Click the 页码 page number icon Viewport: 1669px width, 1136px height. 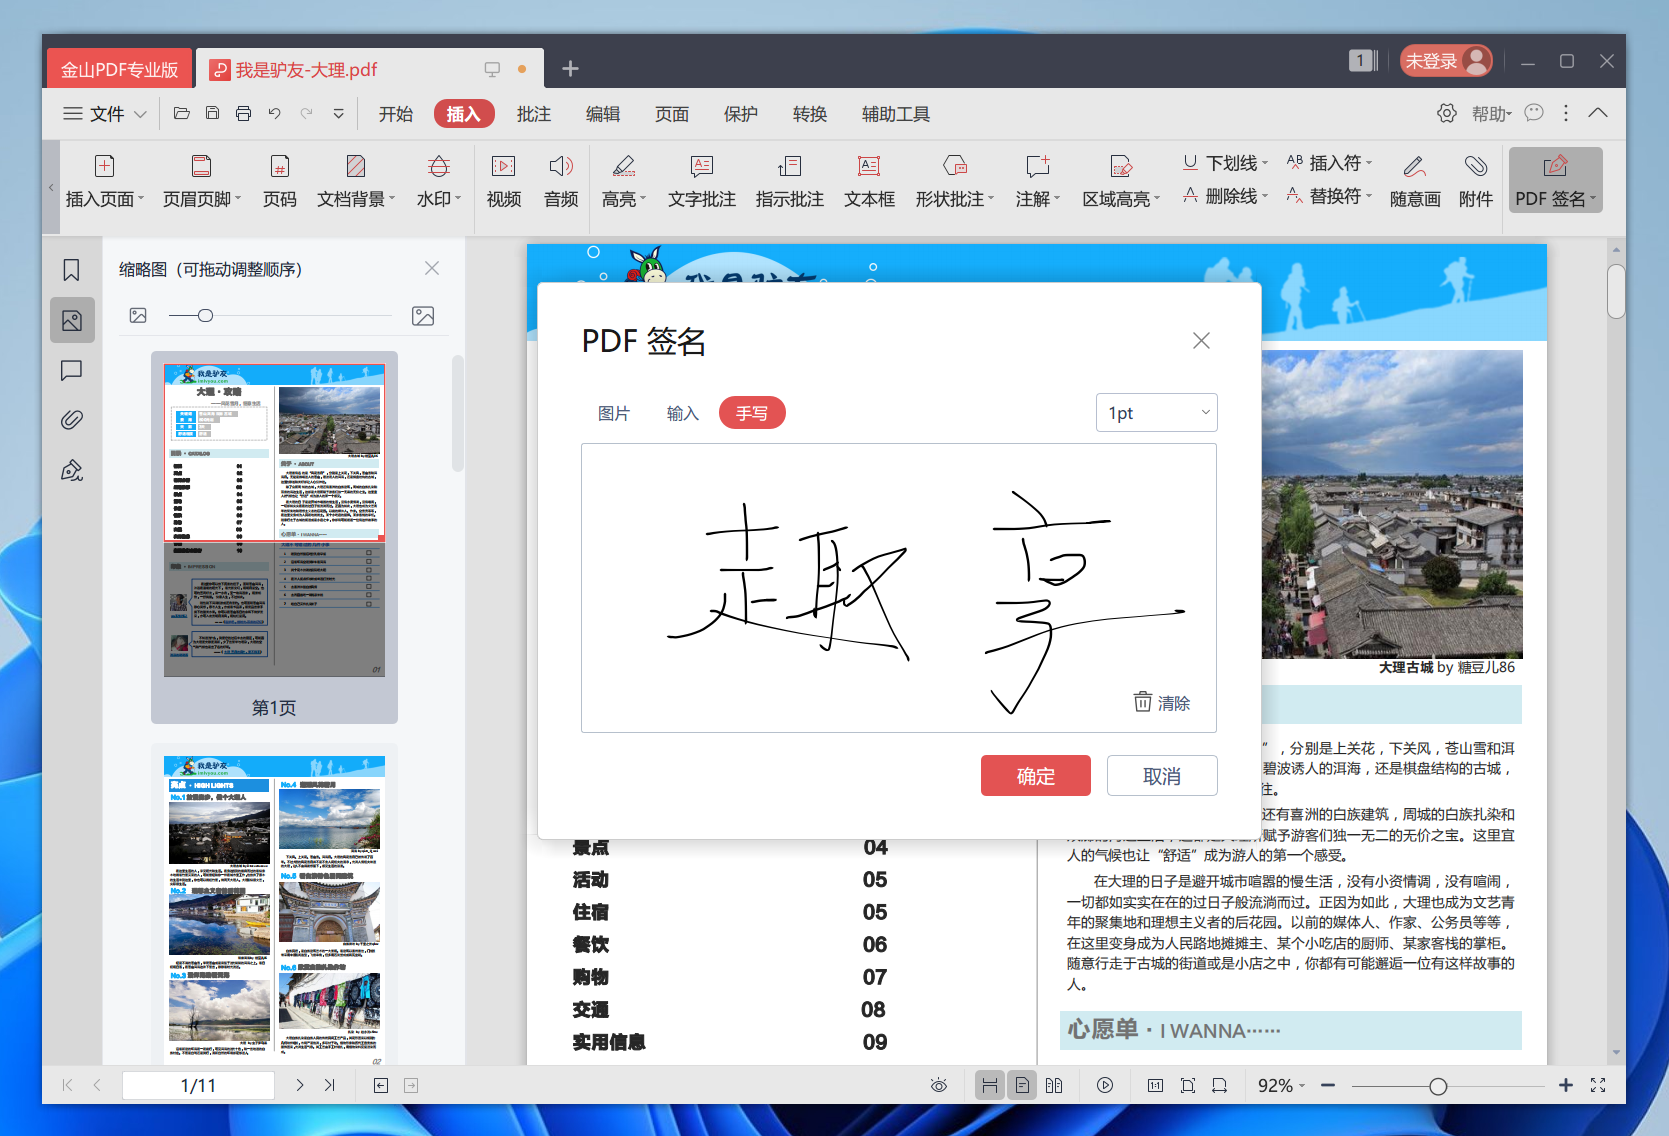(x=280, y=166)
